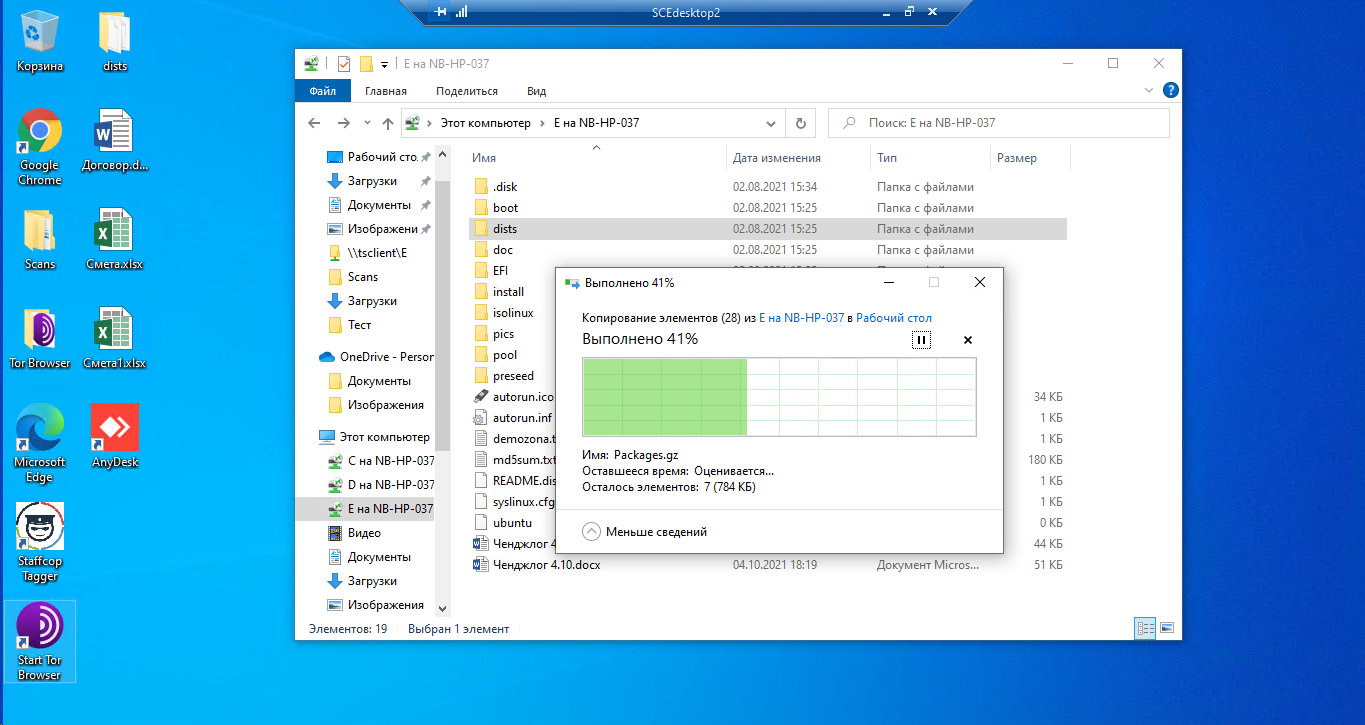Open the 'E на NB-HP-037' source link
Image resolution: width=1365 pixels, height=725 pixels.
(x=801, y=318)
